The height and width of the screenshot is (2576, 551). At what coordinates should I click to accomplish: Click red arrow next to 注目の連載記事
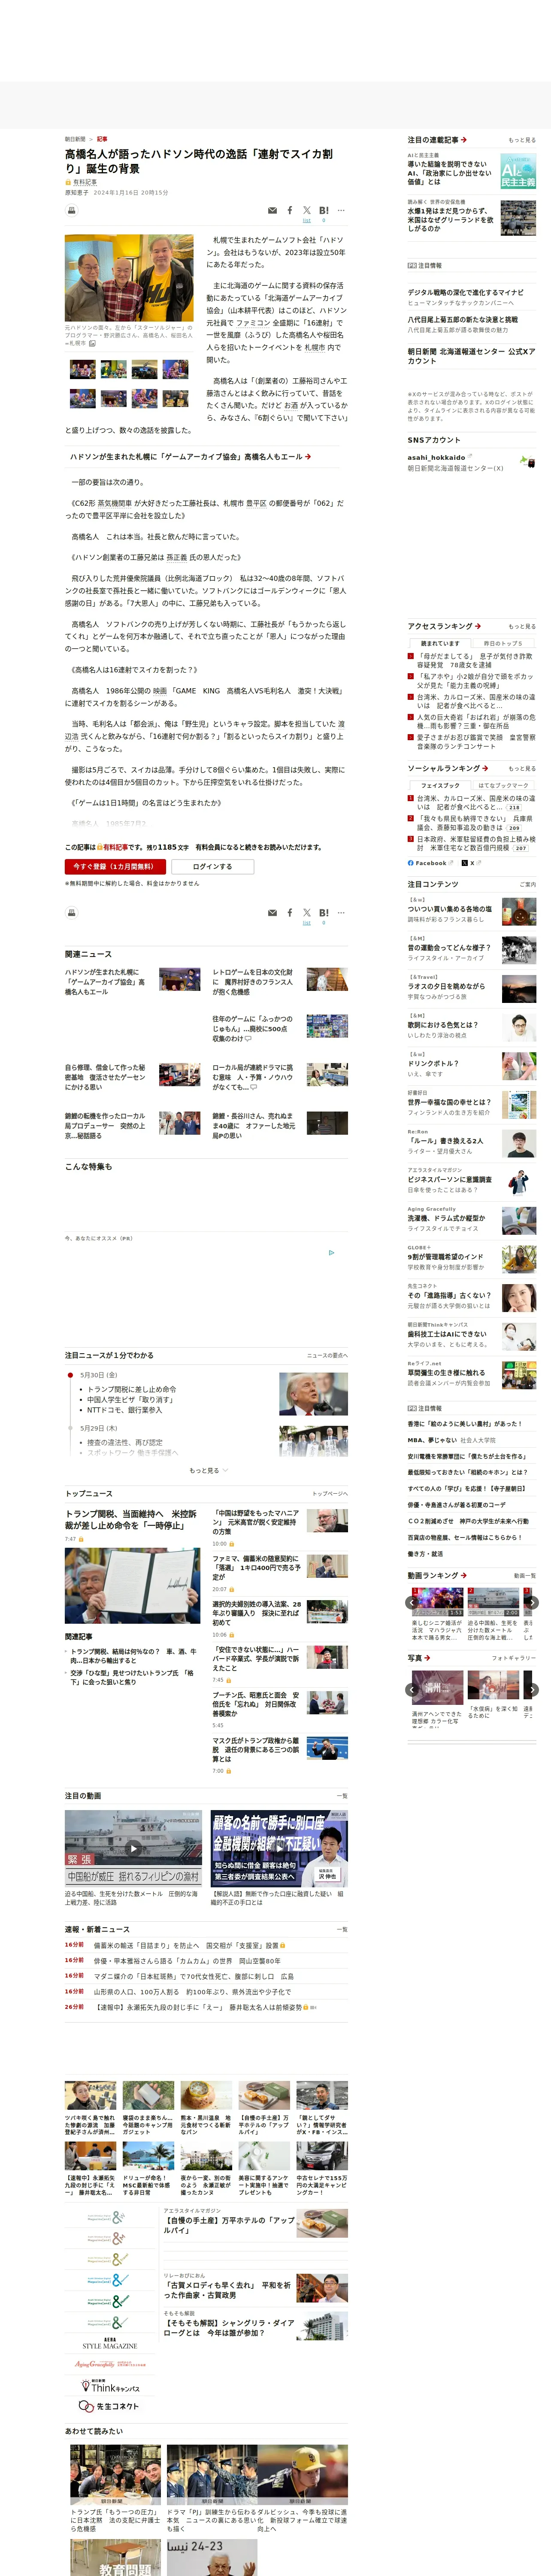tap(464, 140)
